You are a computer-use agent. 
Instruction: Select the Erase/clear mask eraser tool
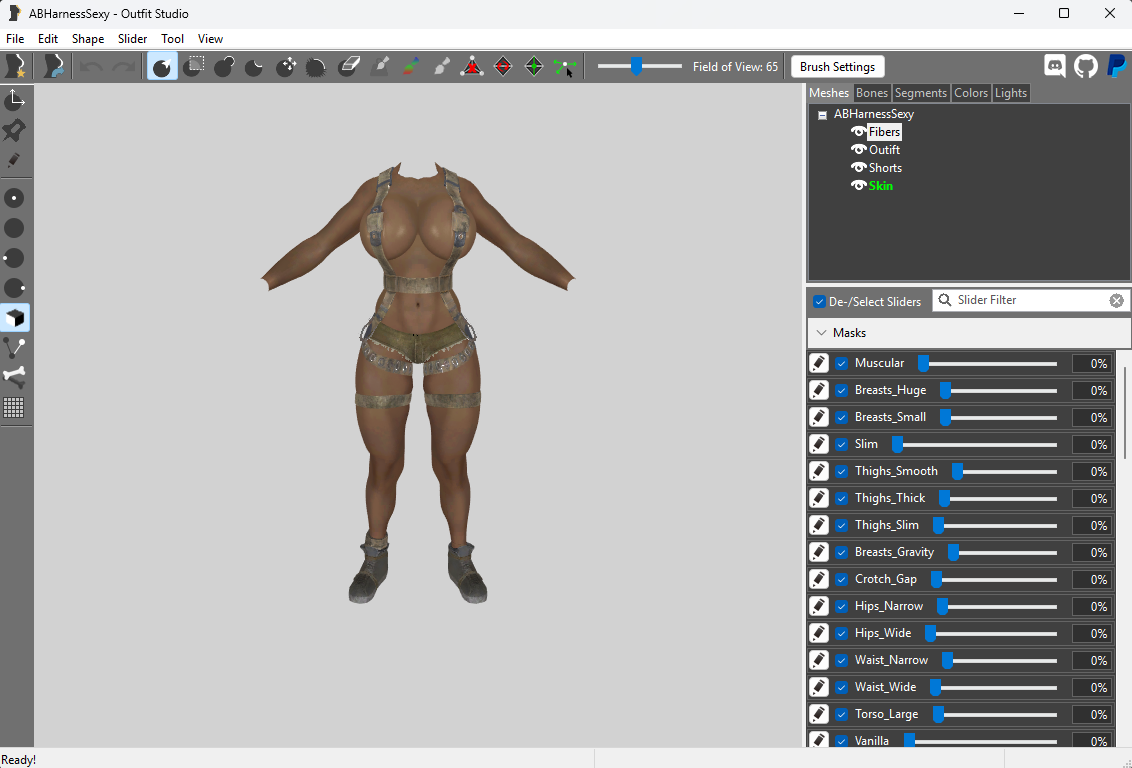(x=349, y=66)
